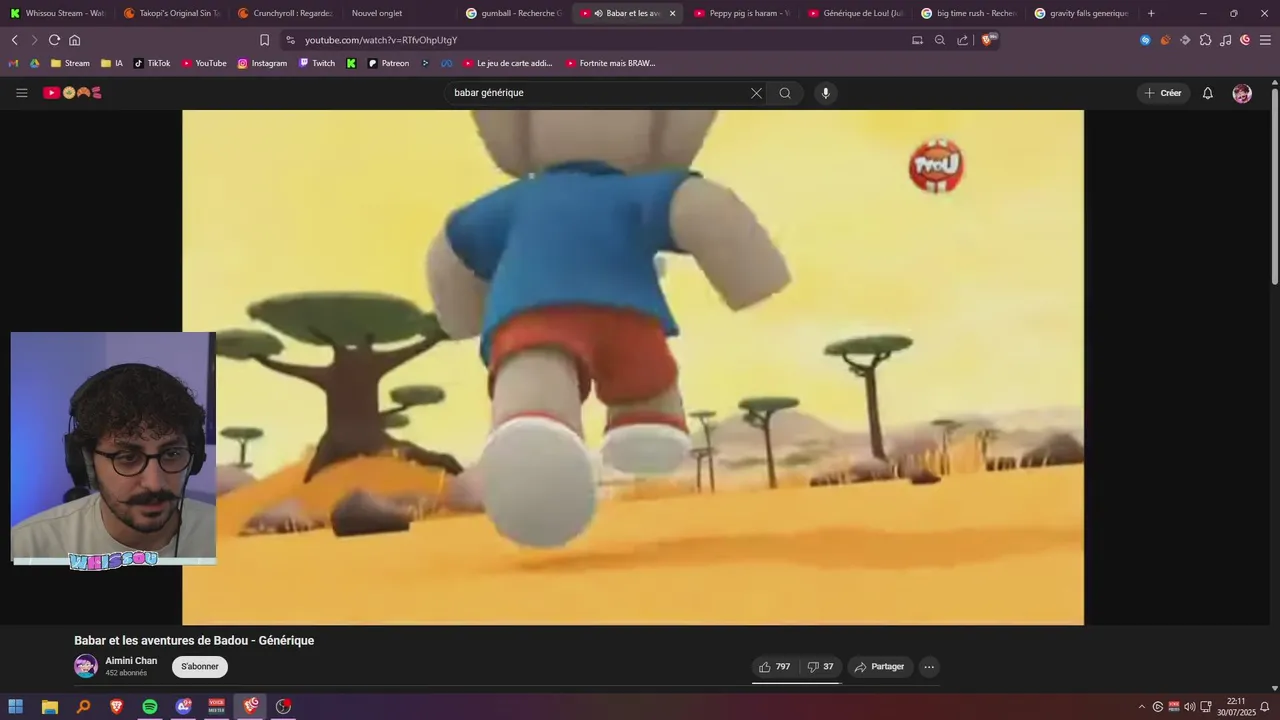Open Aimini Chan channel avatar
This screenshot has width=1280, height=720.
(86, 666)
